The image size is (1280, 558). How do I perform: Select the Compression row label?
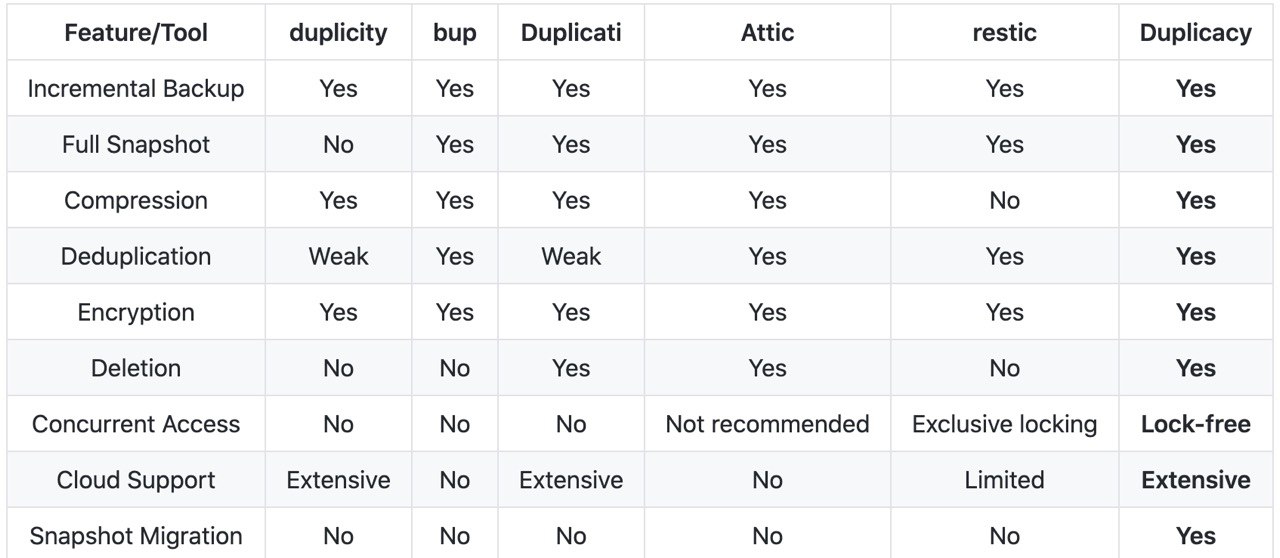(x=135, y=201)
